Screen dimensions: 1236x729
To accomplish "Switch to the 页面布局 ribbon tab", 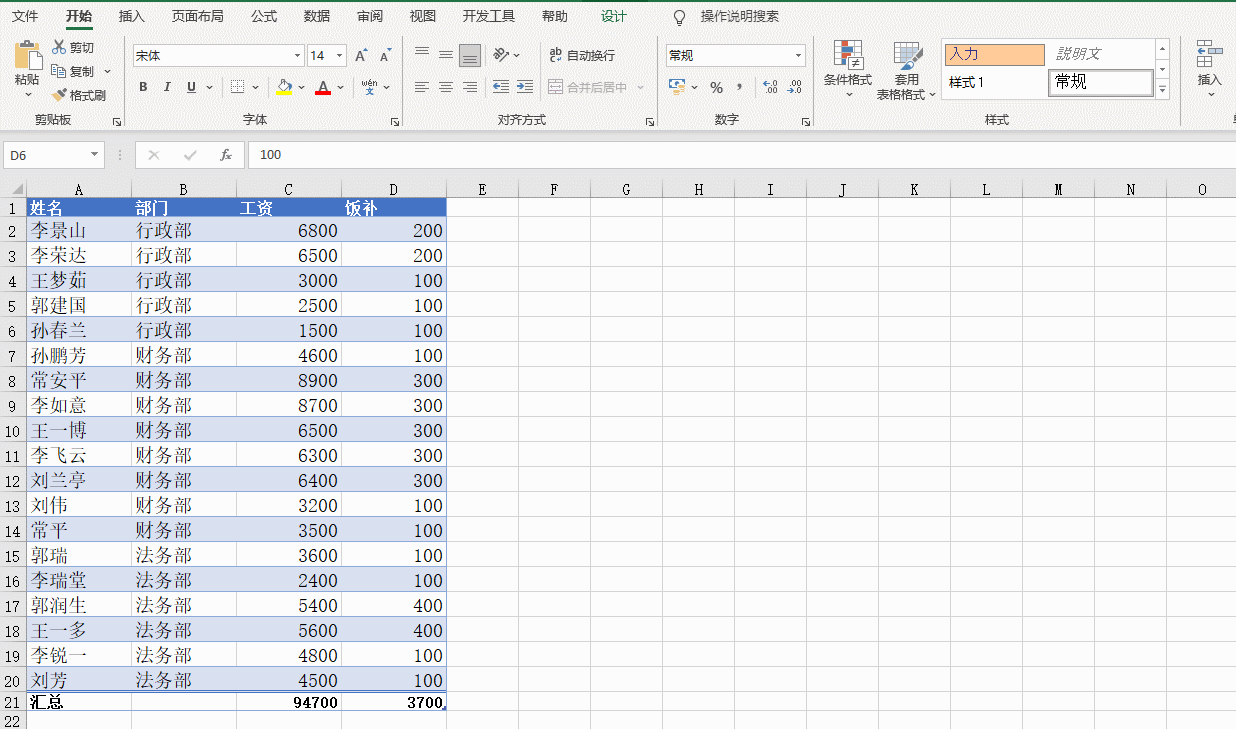I will [197, 16].
